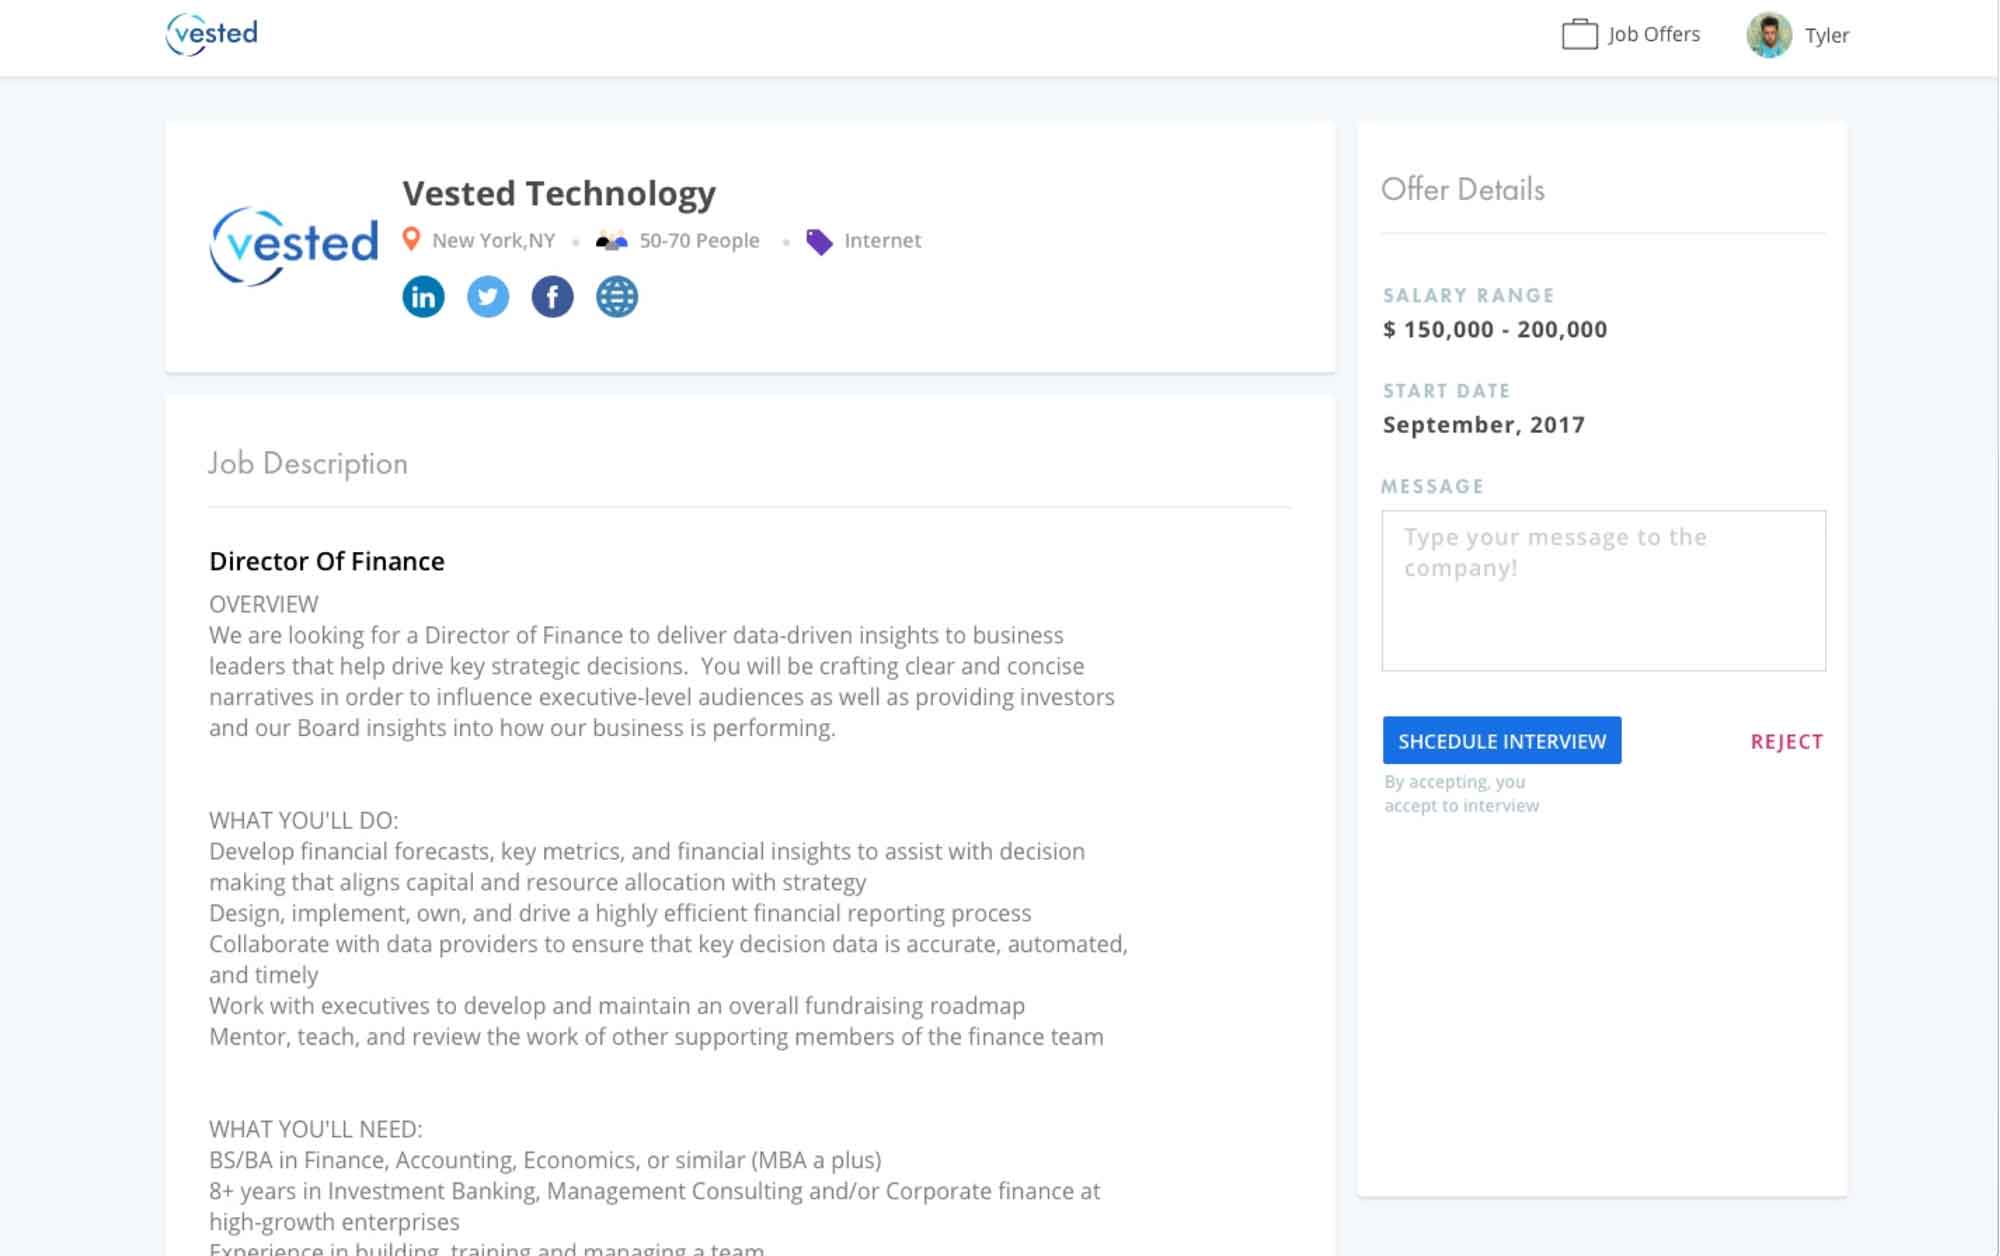Click the 'Mentor, teach, and review' line

(656, 1037)
